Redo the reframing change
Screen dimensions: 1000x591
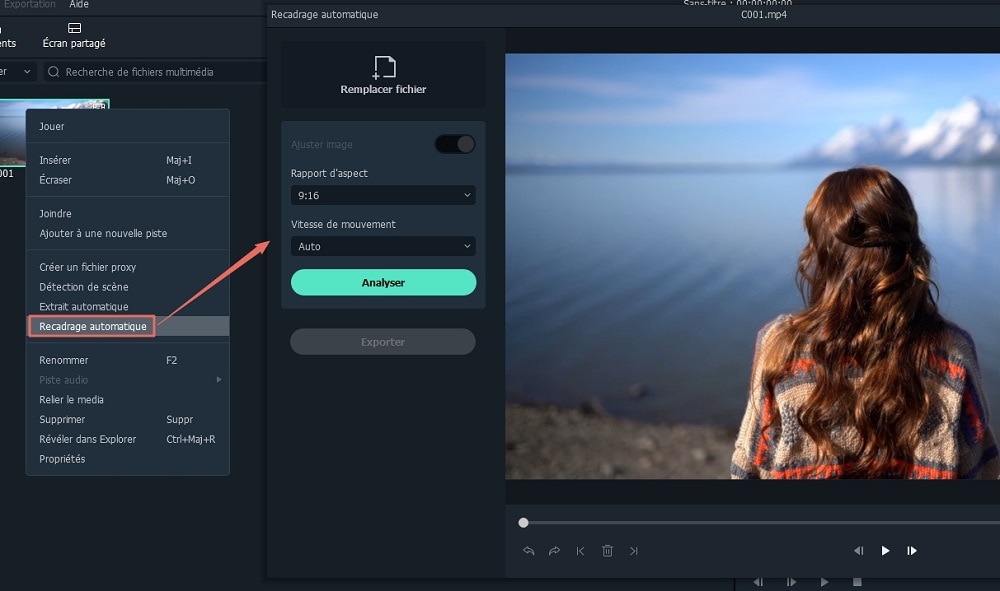pos(554,551)
